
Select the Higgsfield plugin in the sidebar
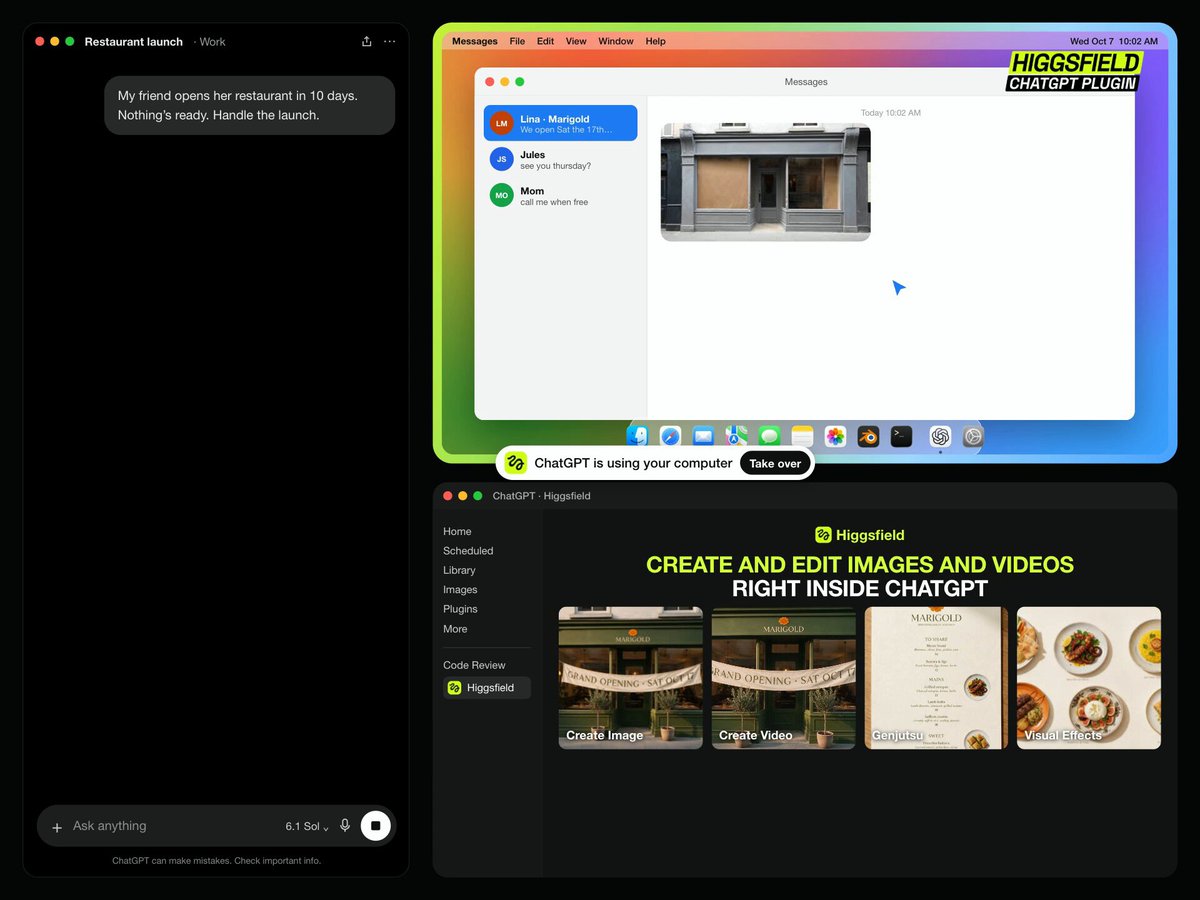(487, 688)
